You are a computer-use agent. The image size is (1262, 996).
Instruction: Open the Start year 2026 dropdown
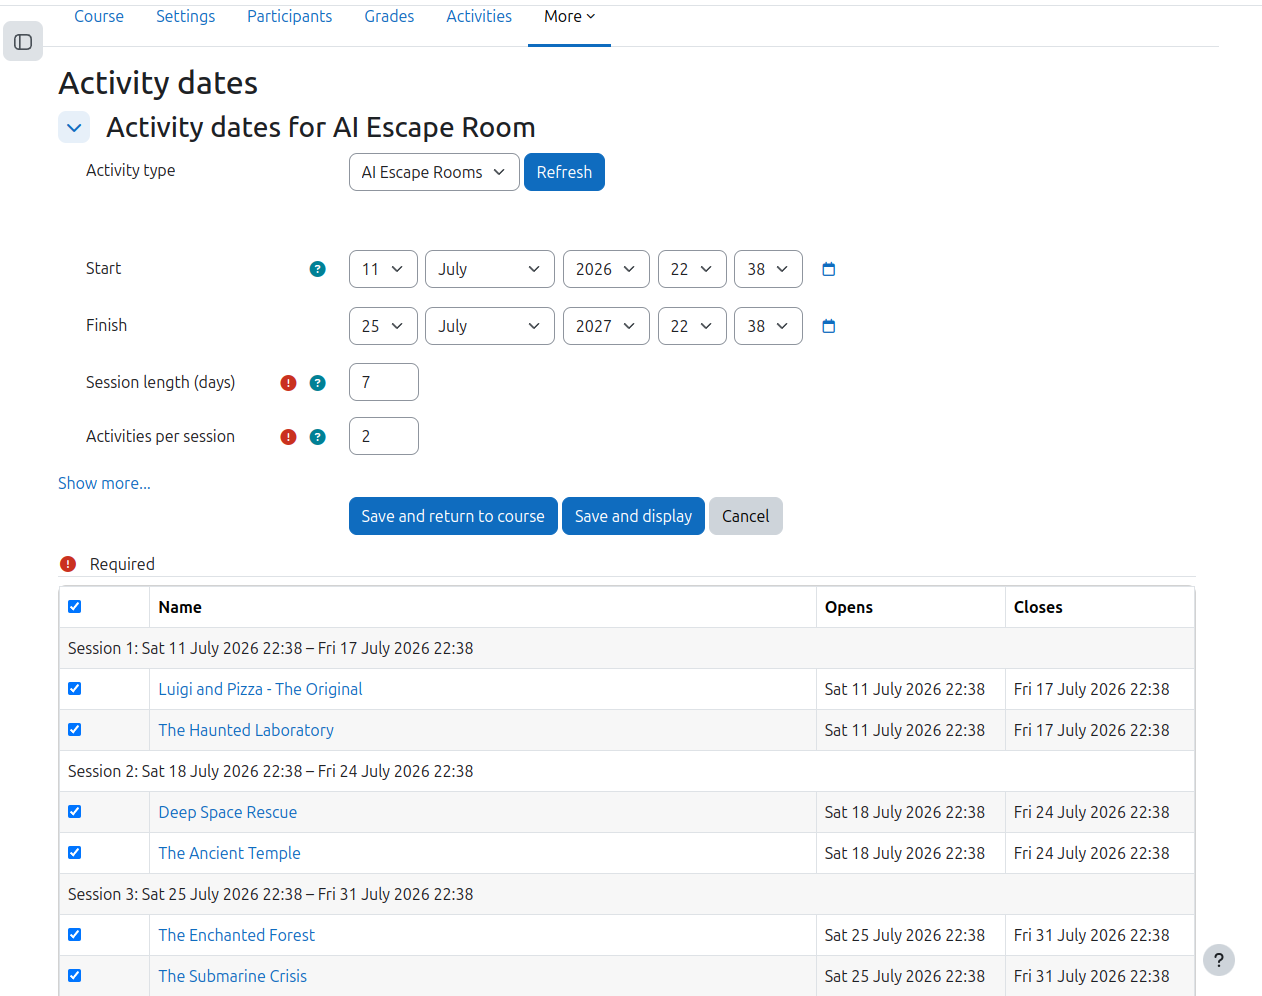(x=606, y=269)
